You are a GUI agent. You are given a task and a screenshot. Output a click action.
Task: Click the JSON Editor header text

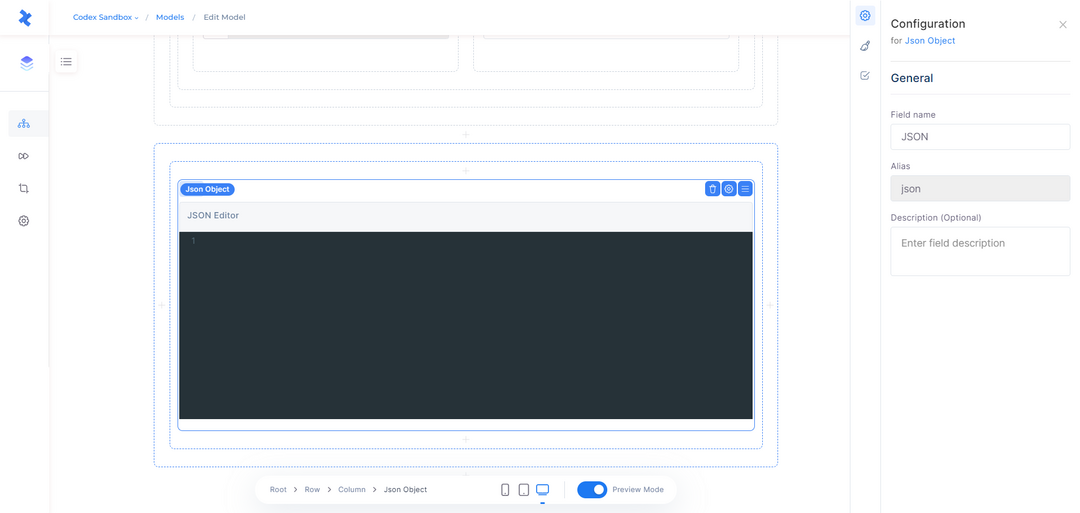[x=213, y=216]
